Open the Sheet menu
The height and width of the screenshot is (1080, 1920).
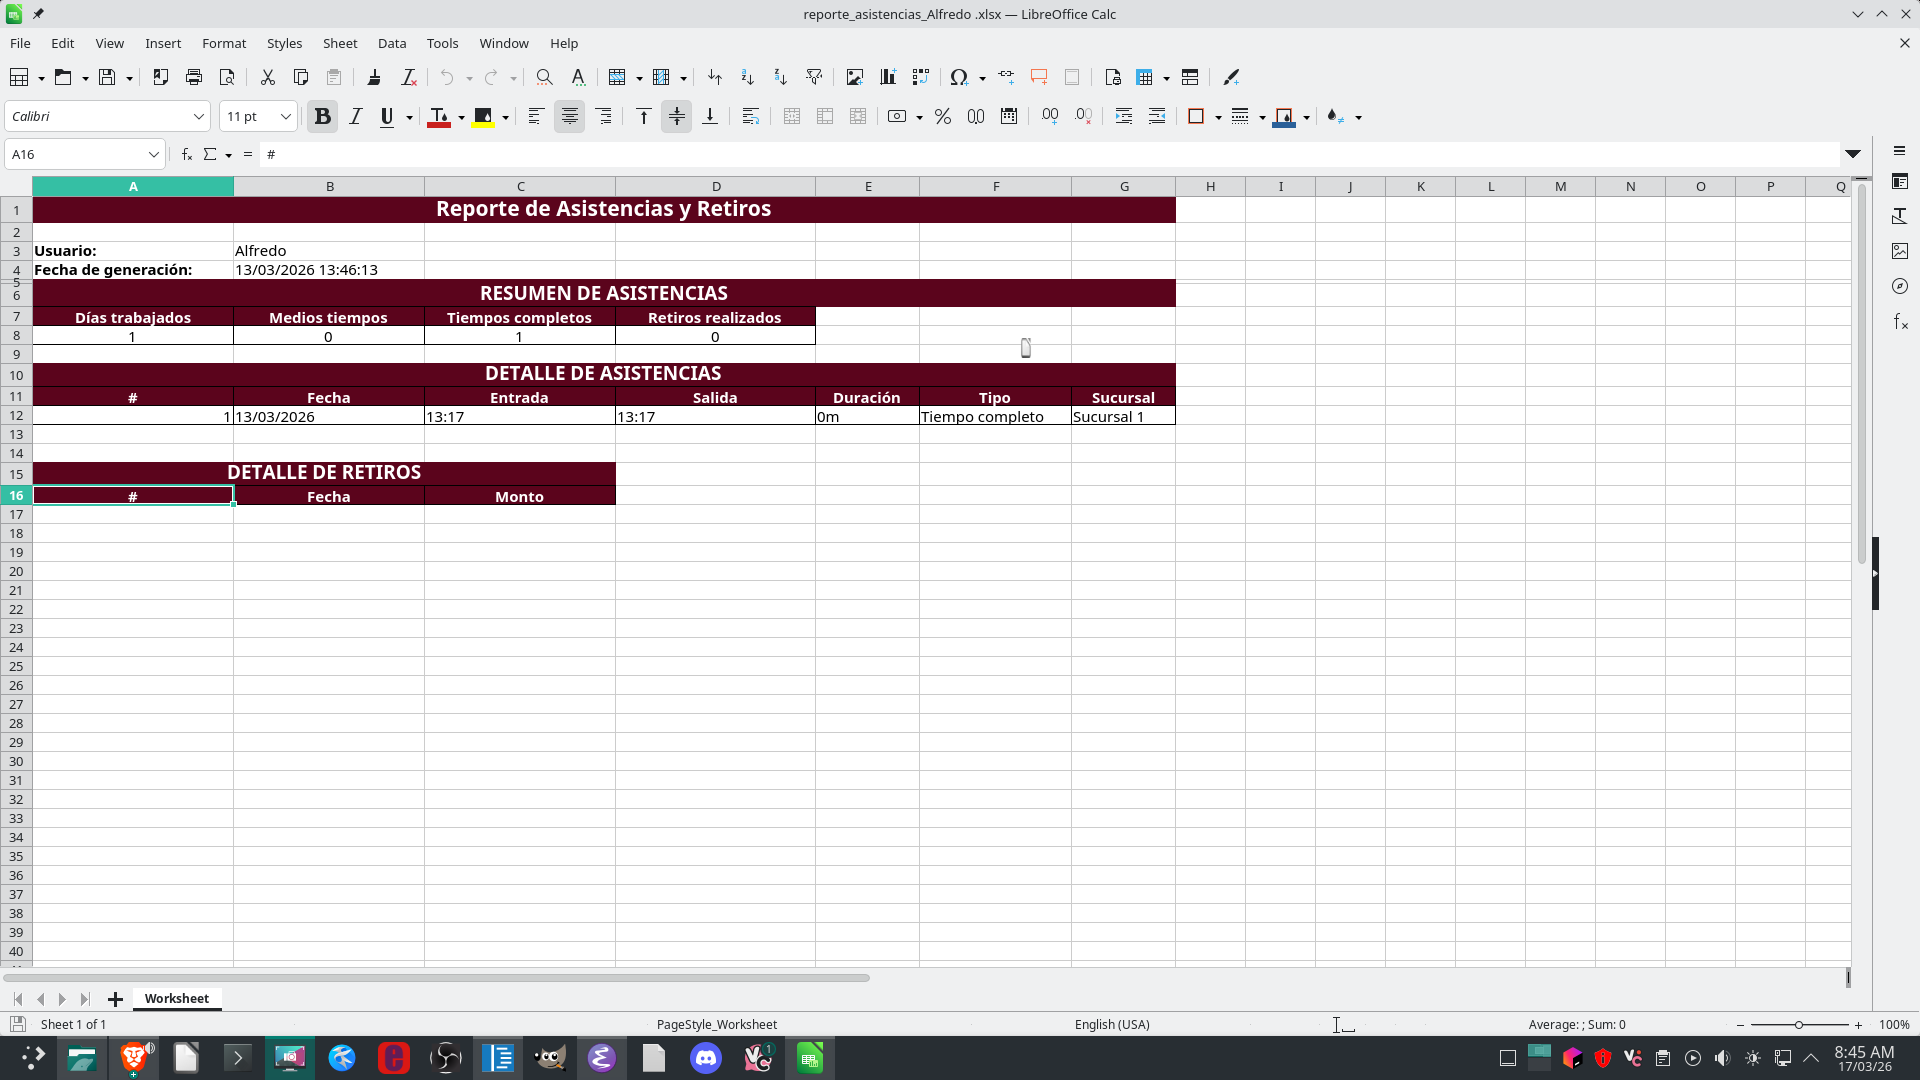point(339,43)
